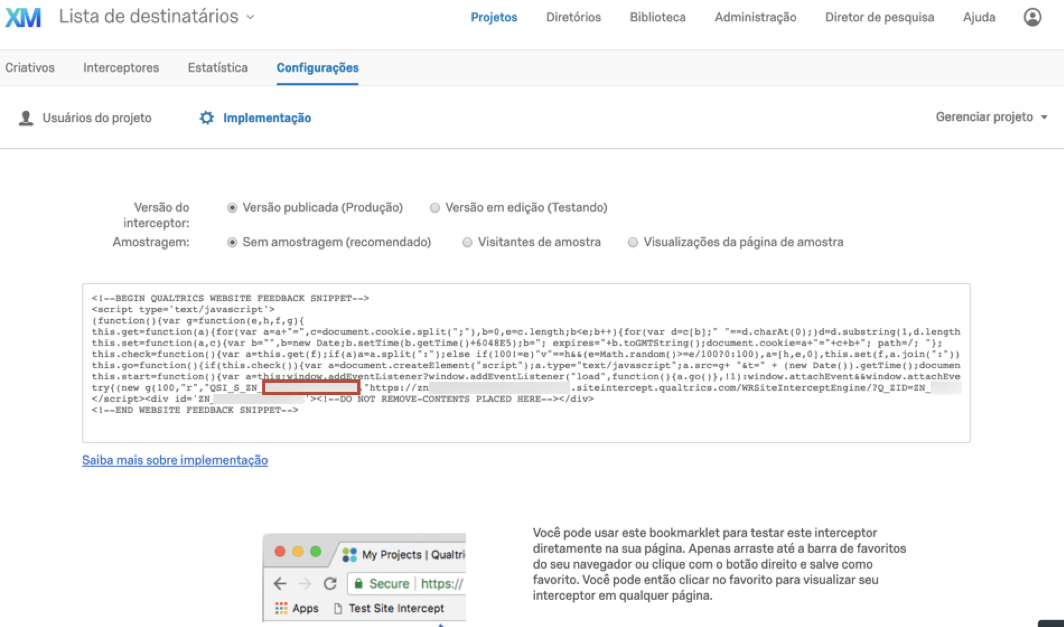Image resolution: width=1064 pixels, height=627 pixels.
Task: Switch to the Configurações tab
Action: click(x=318, y=68)
